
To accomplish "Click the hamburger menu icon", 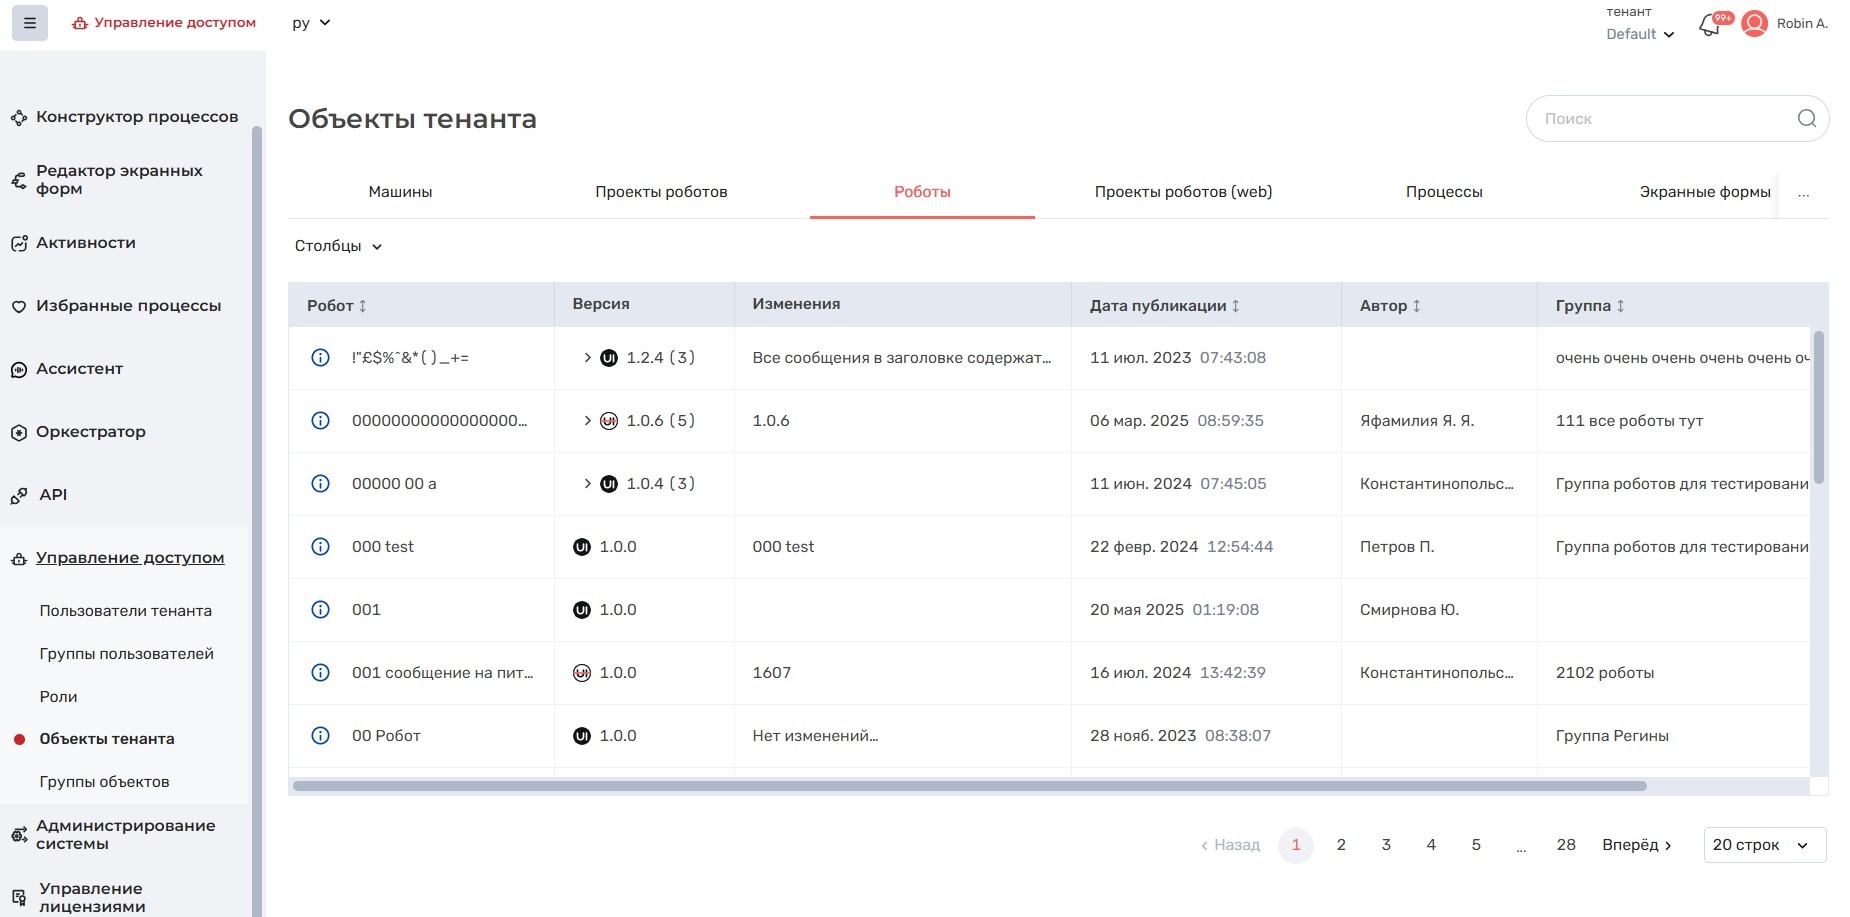I will [x=30, y=23].
